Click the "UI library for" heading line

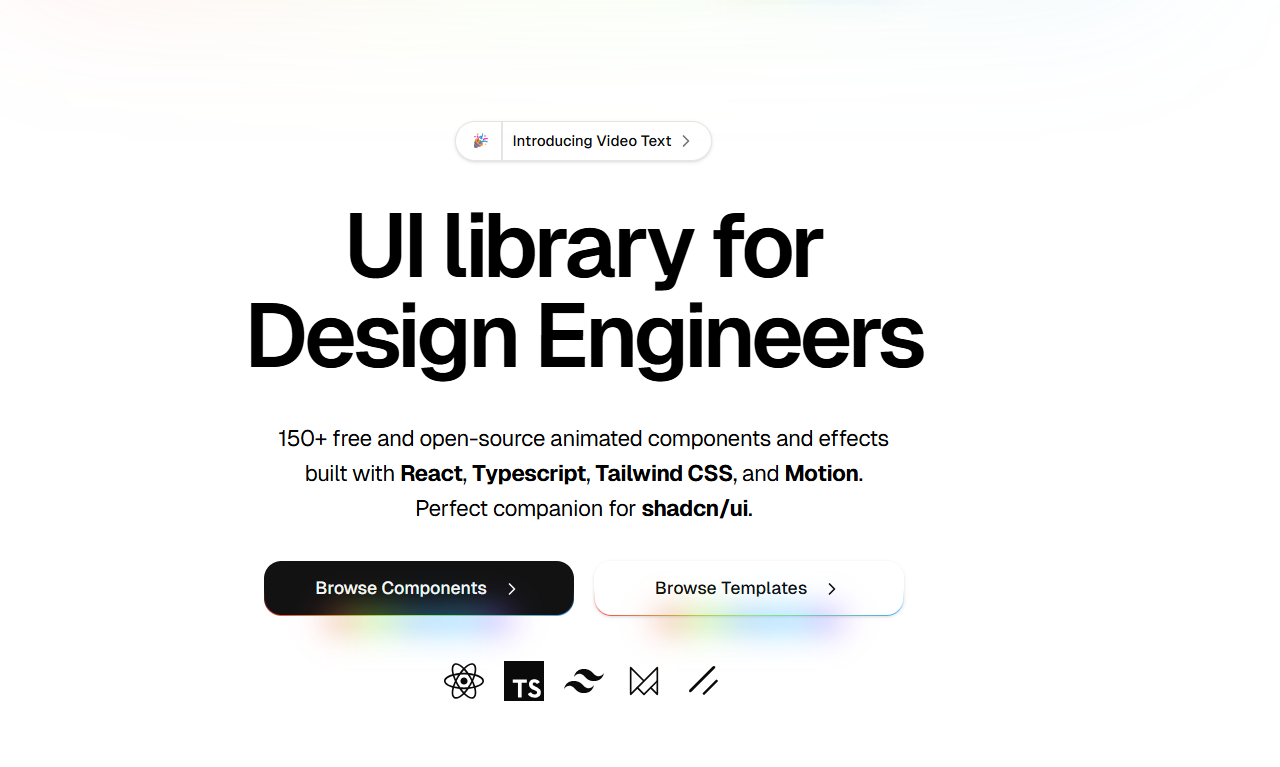(x=584, y=247)
